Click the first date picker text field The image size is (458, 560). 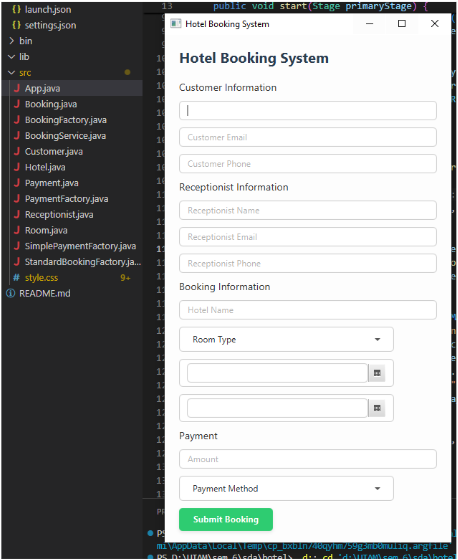[277, 373]
